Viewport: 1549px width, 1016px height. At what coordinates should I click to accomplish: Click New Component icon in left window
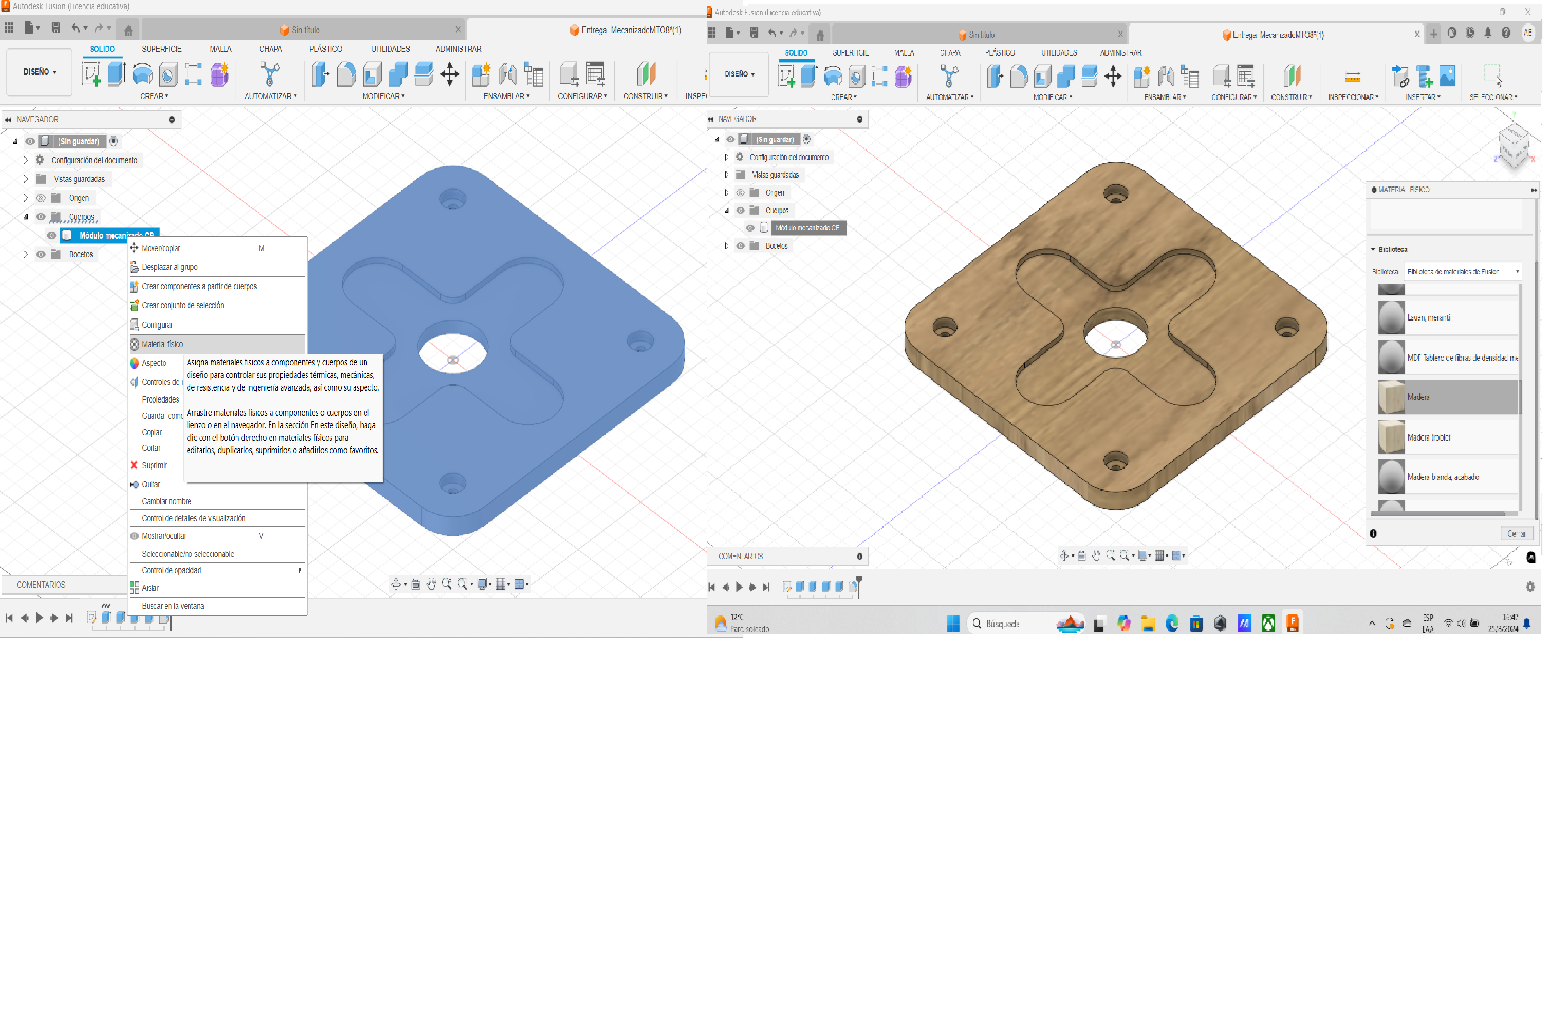pos(481,74)
